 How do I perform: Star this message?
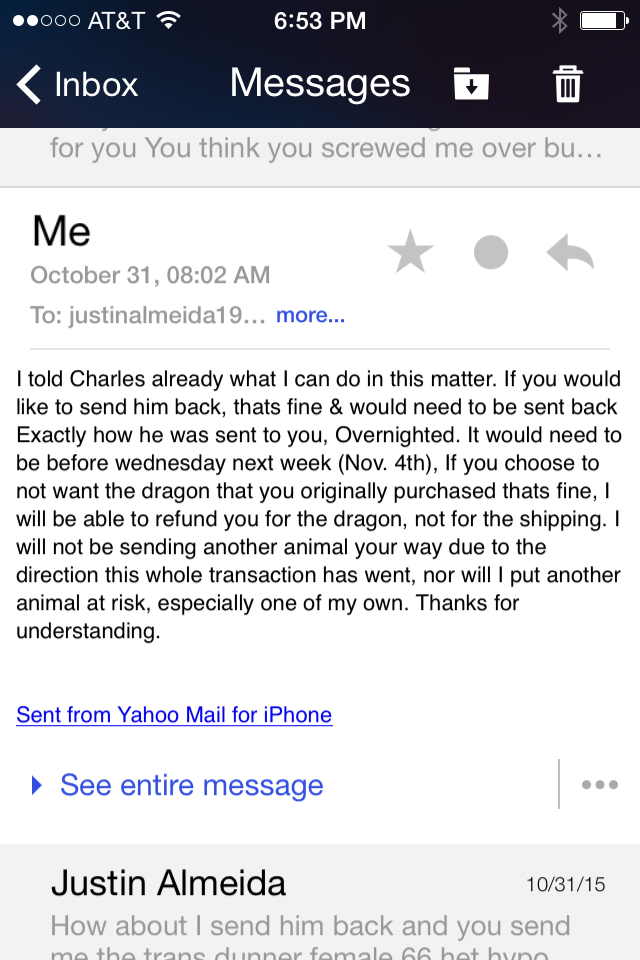tap(410, 252)
